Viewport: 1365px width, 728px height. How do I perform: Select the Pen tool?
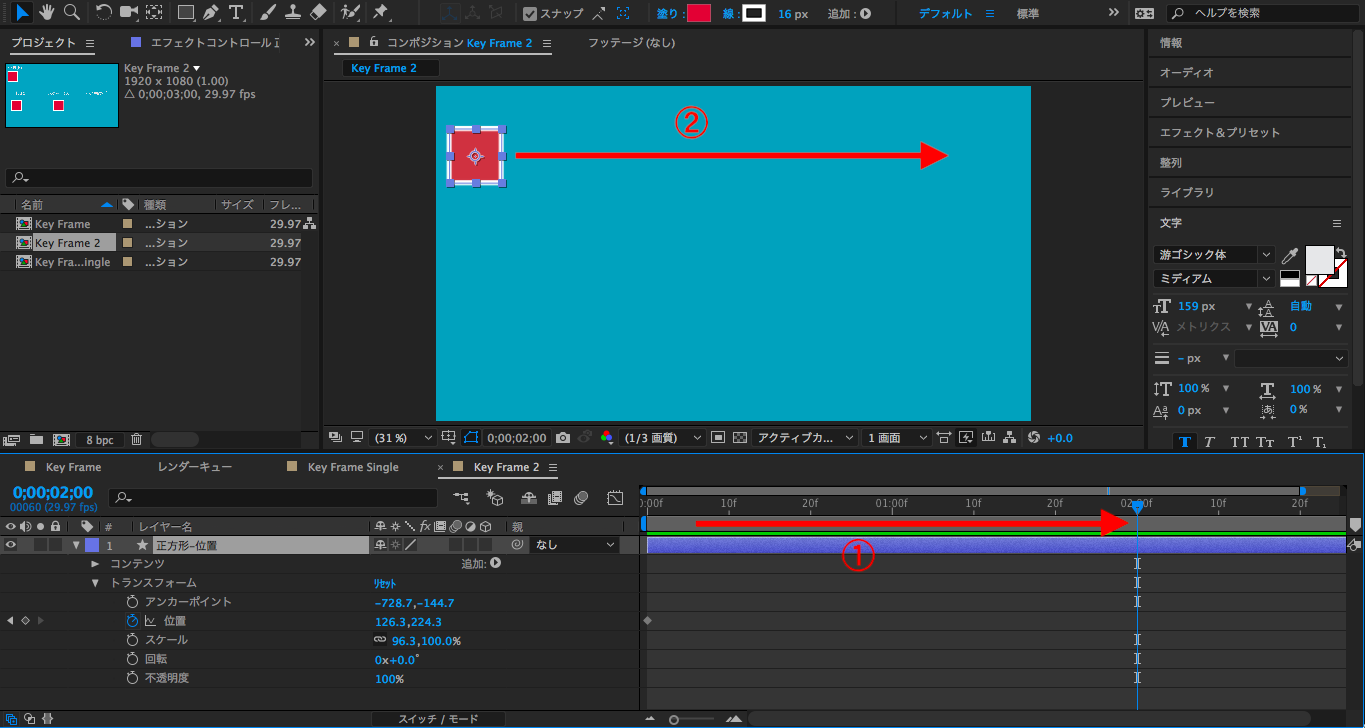click(210, 13)
